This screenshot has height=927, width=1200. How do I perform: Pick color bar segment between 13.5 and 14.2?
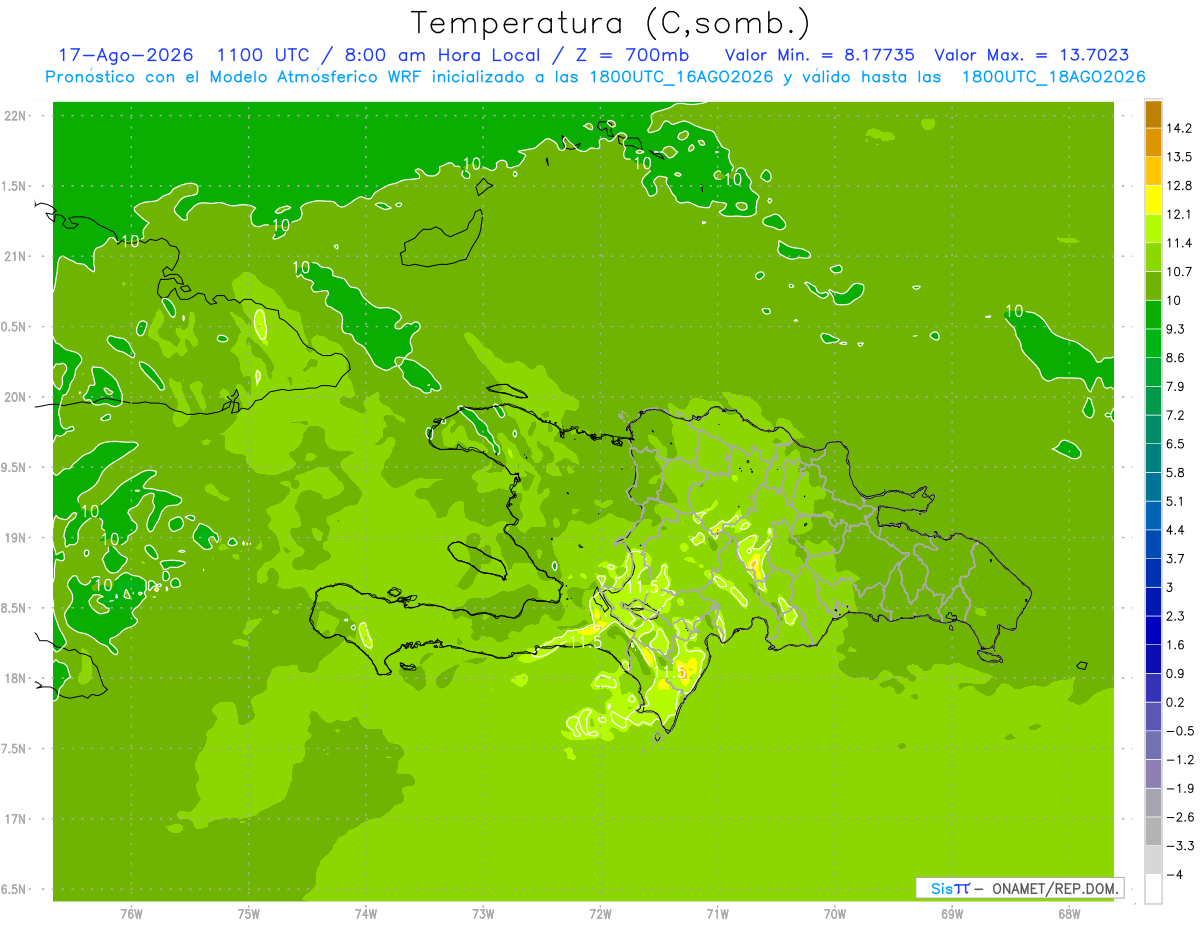click(1153, 143)
